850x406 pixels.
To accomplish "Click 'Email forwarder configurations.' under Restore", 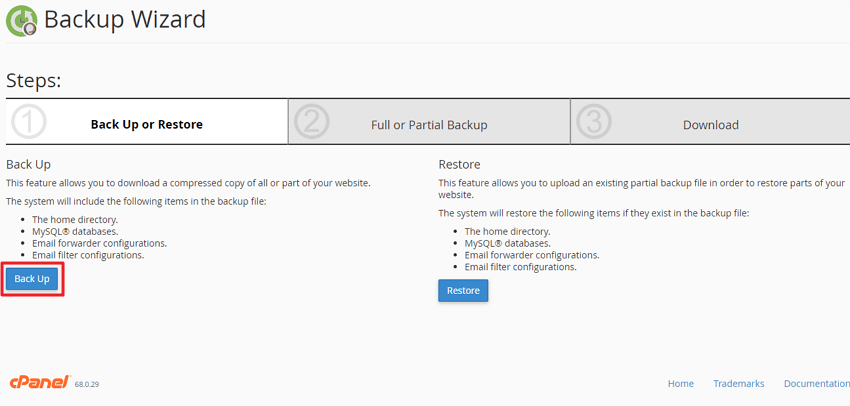I will (x=532, y=255).
